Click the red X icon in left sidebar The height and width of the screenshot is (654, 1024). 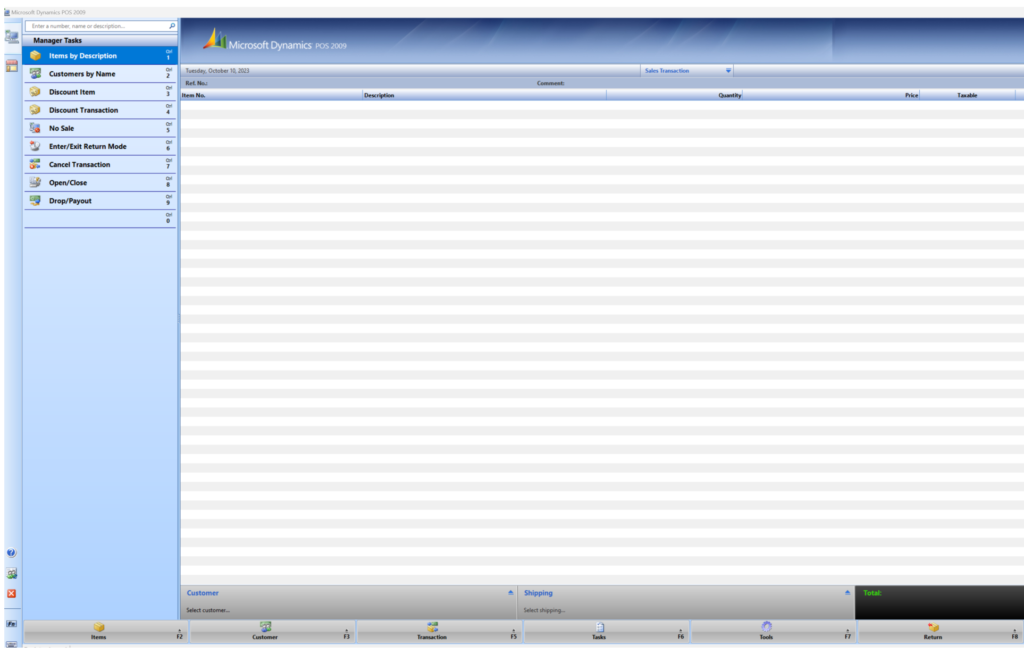pyautogui.click(x=11, y=593)
